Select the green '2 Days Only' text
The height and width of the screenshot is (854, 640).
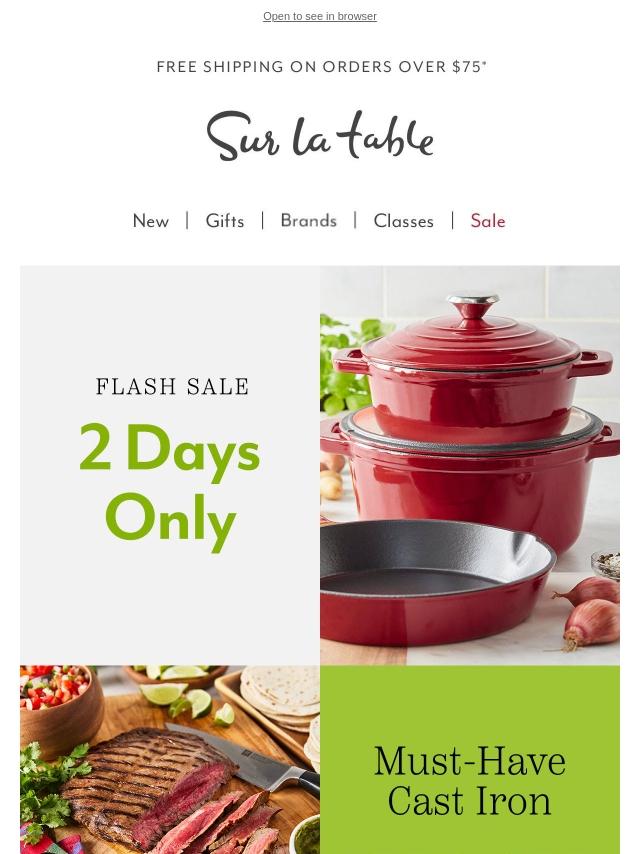170,486
